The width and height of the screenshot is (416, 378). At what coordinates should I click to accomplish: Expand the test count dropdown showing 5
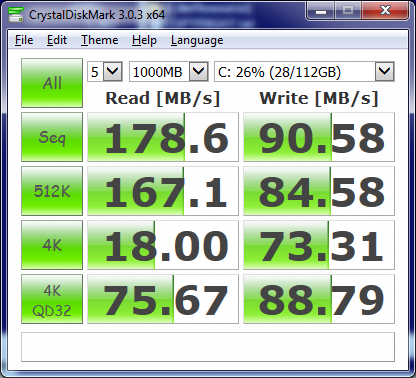112,71
